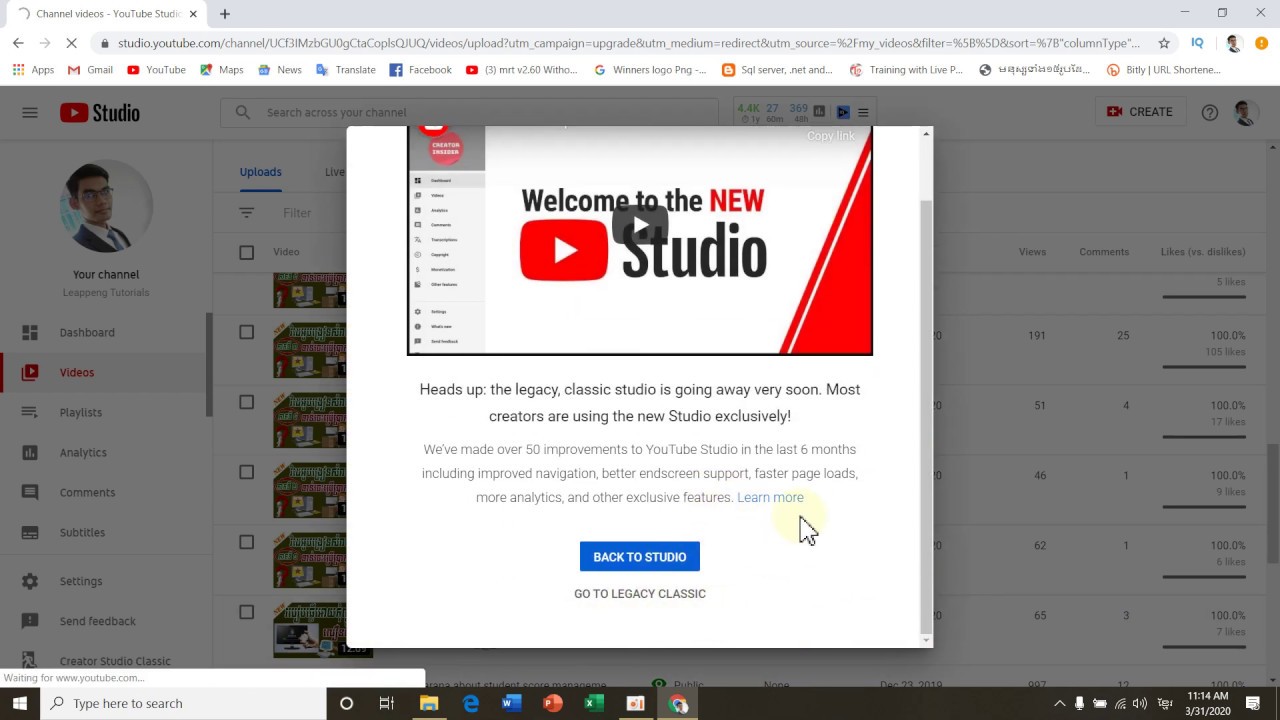Click the blue extension video icon in header

pos(843,112)
